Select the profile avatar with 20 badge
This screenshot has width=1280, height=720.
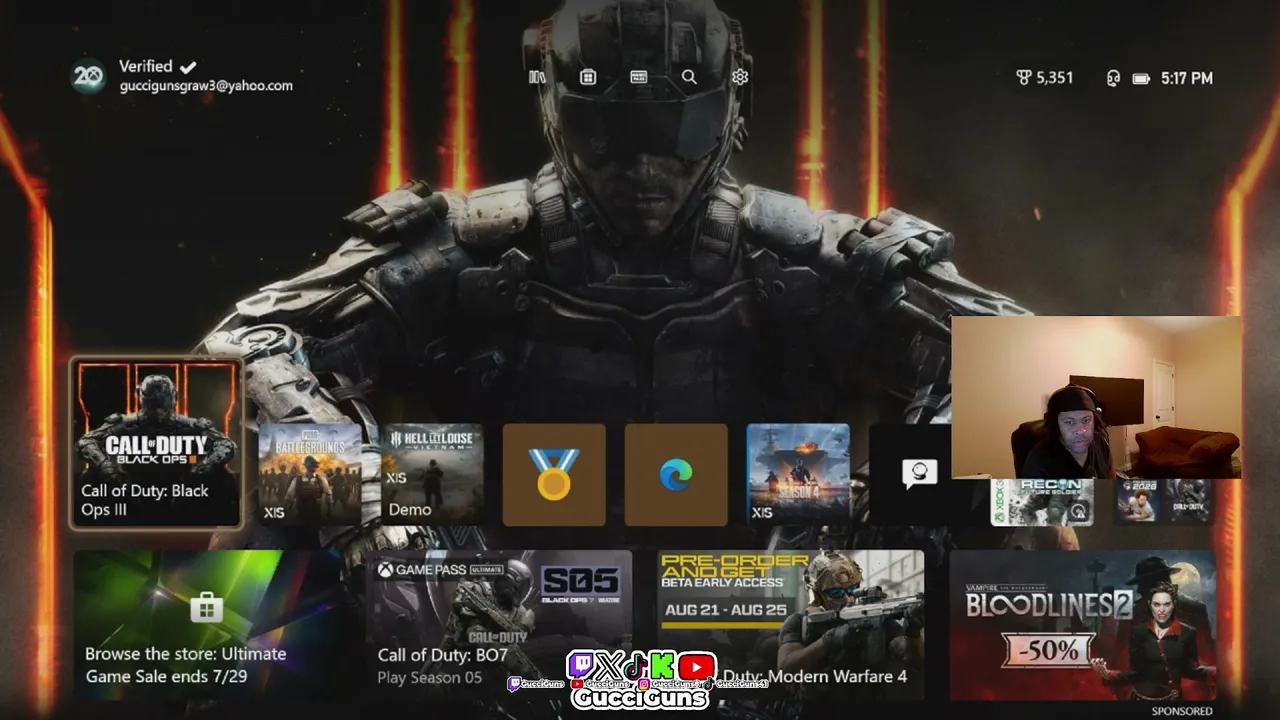tap(88, 76)
